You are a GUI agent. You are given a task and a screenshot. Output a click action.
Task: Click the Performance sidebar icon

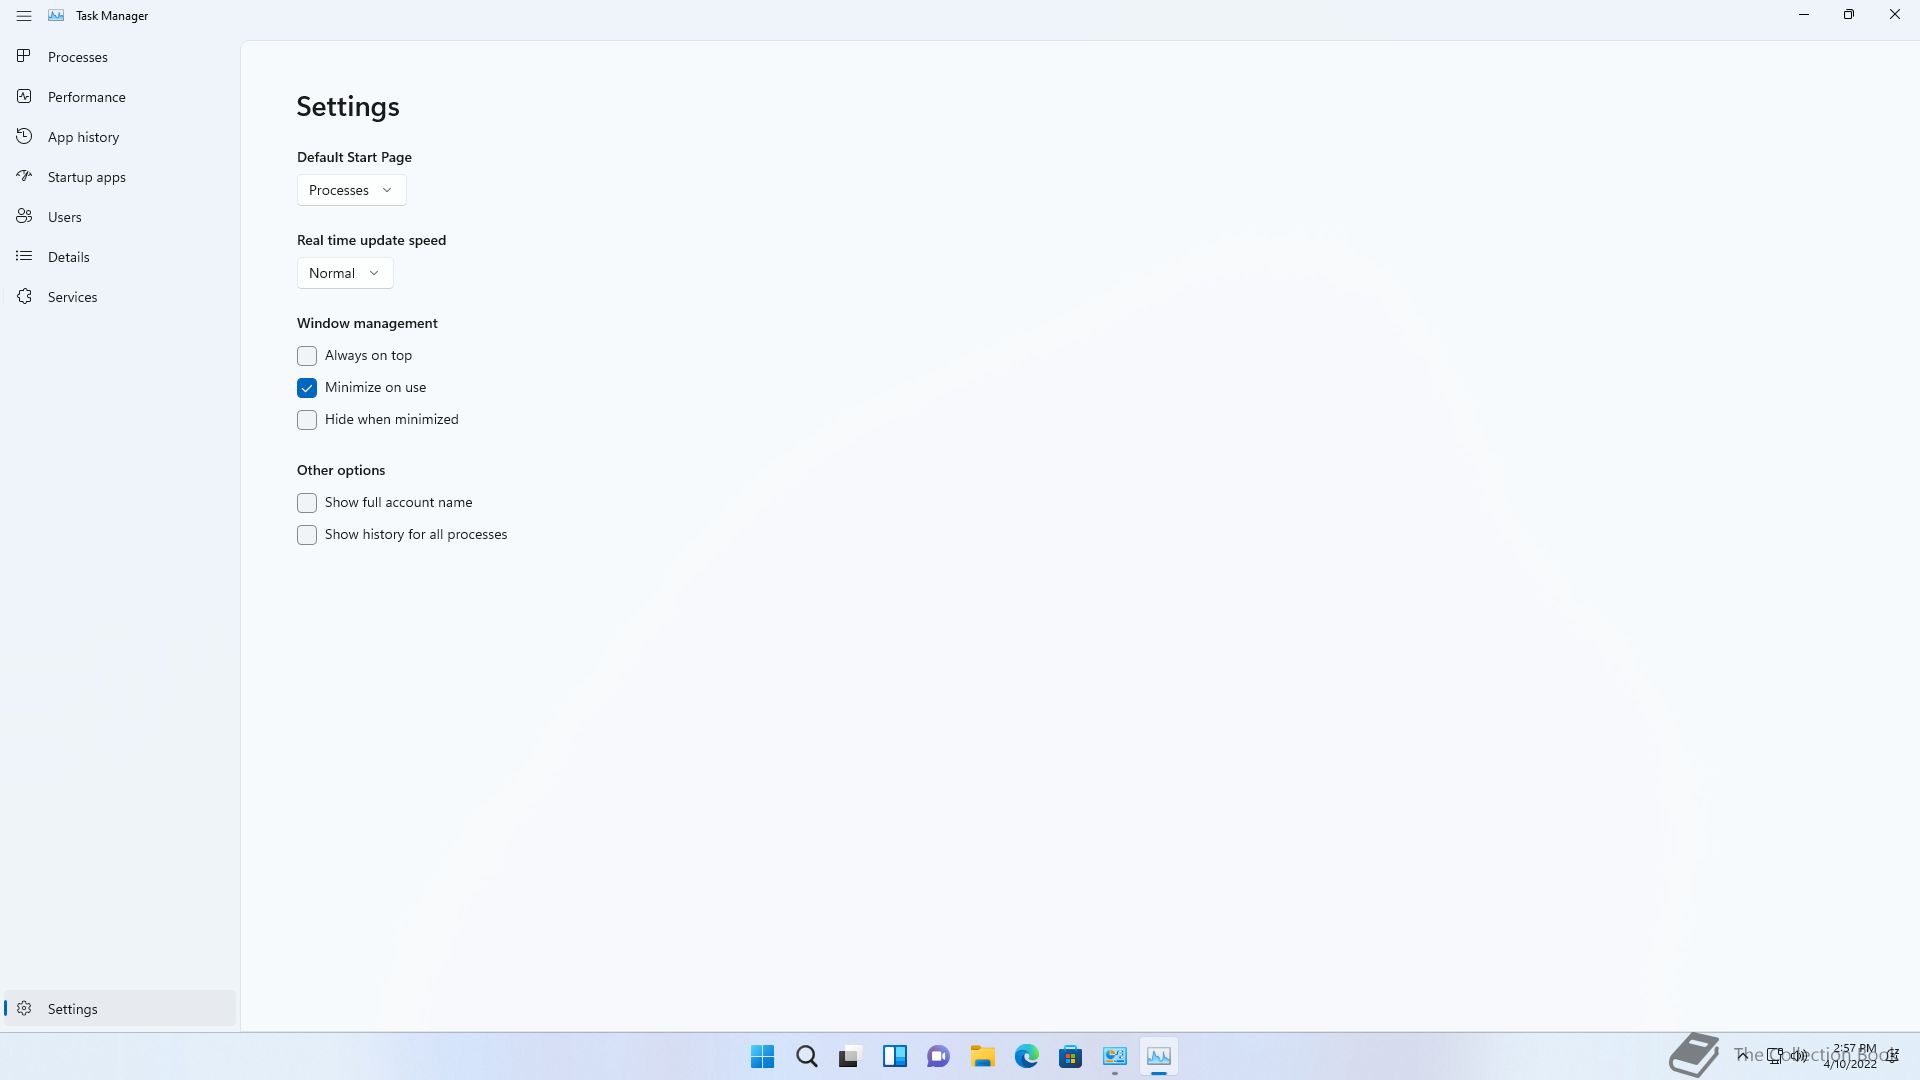click(24, 97)
